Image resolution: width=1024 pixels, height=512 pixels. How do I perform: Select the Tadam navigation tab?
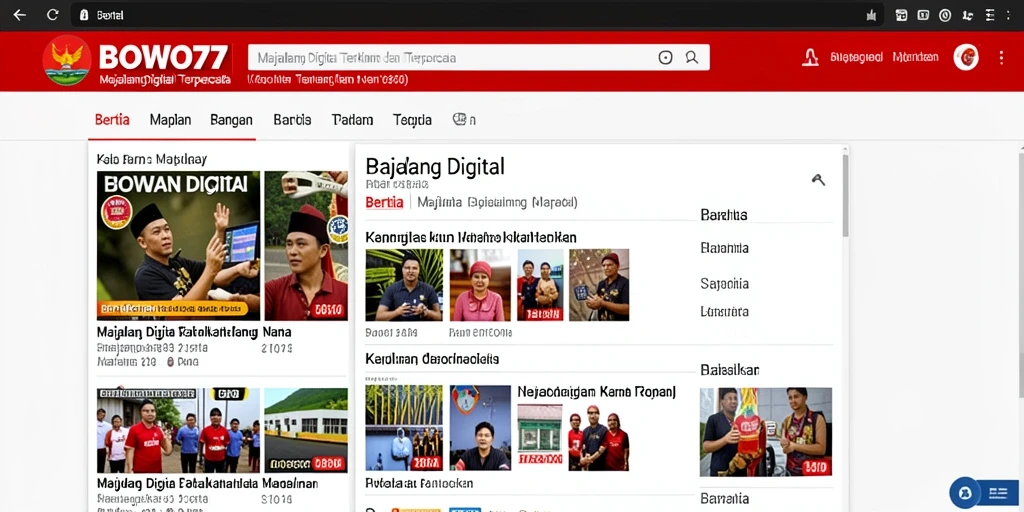[352, 120]
